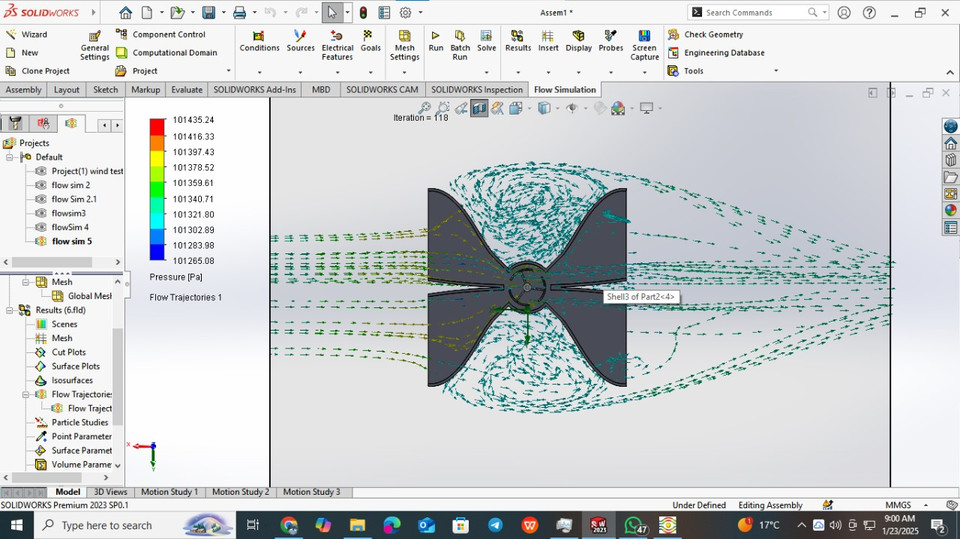The width and height of the screenshot is (960, 539).
Task: Run the flow simulation
Action: click(x=435, y=41)
